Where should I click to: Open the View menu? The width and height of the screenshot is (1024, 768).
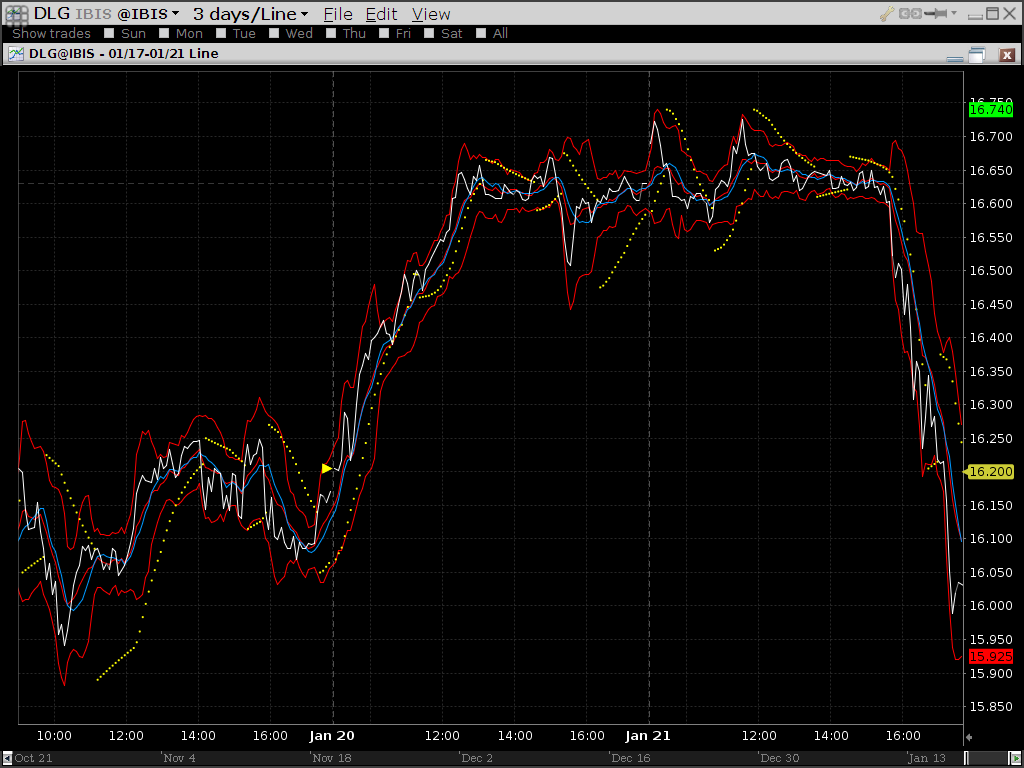tap(430, 14)
